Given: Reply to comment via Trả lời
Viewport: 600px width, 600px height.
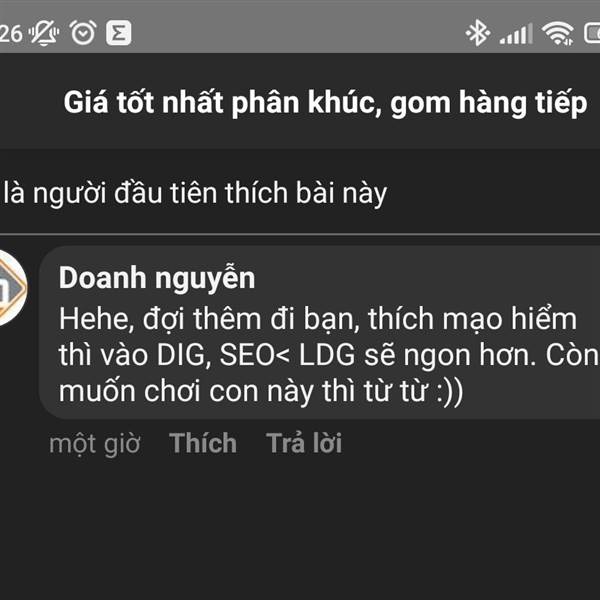Looking at the screenshot, I should point(304,443).
